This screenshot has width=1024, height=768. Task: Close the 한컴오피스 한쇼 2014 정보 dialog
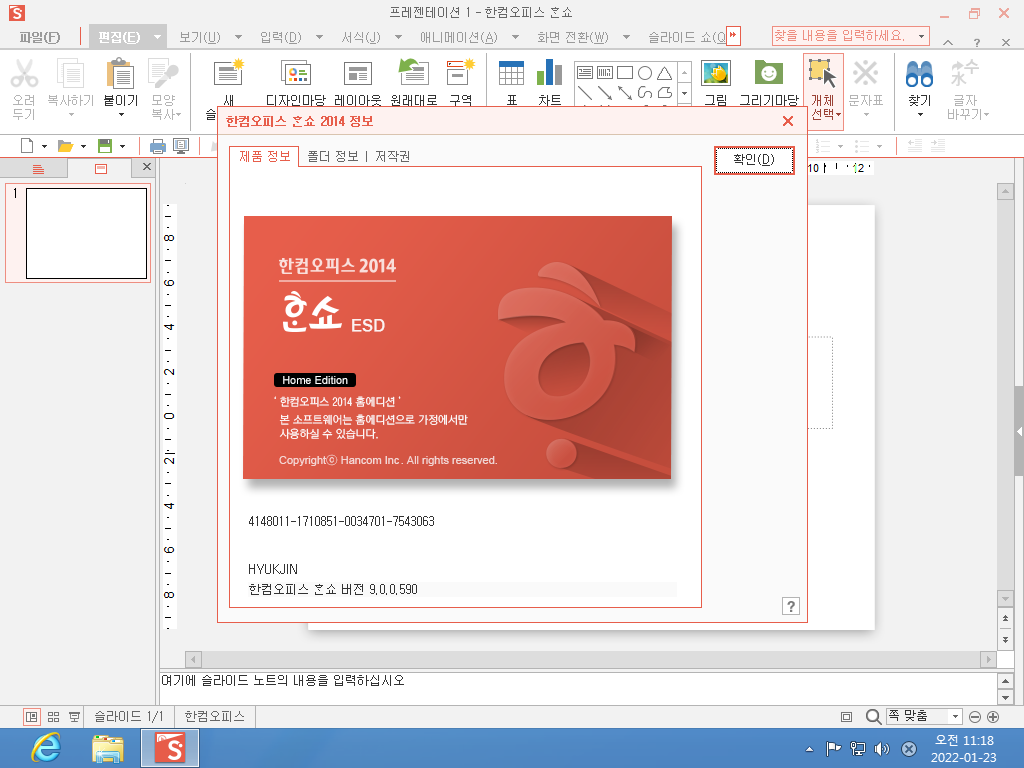coord(788,121)
